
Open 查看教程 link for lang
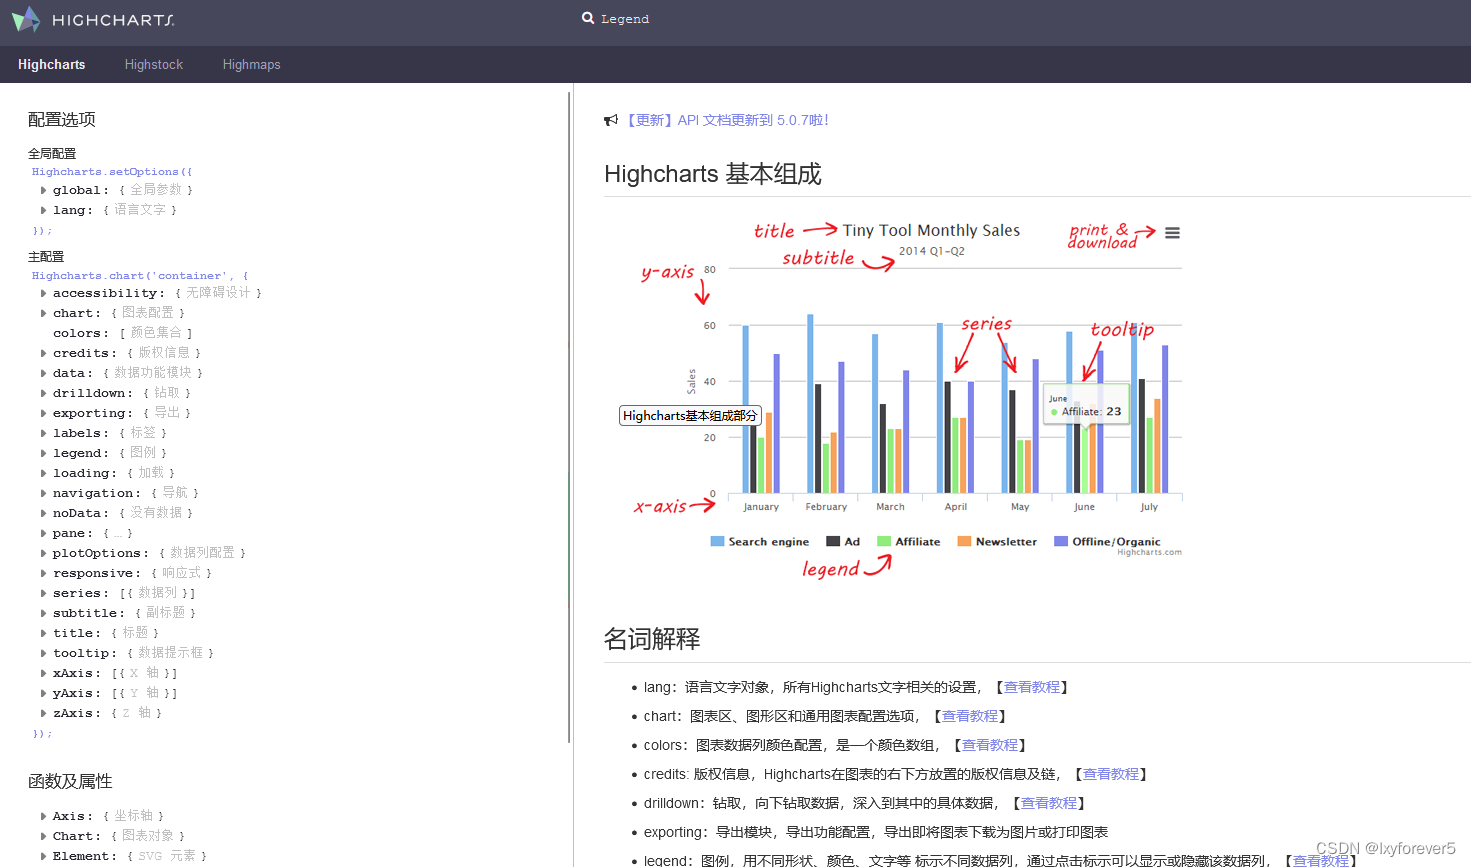(1032, 687)
